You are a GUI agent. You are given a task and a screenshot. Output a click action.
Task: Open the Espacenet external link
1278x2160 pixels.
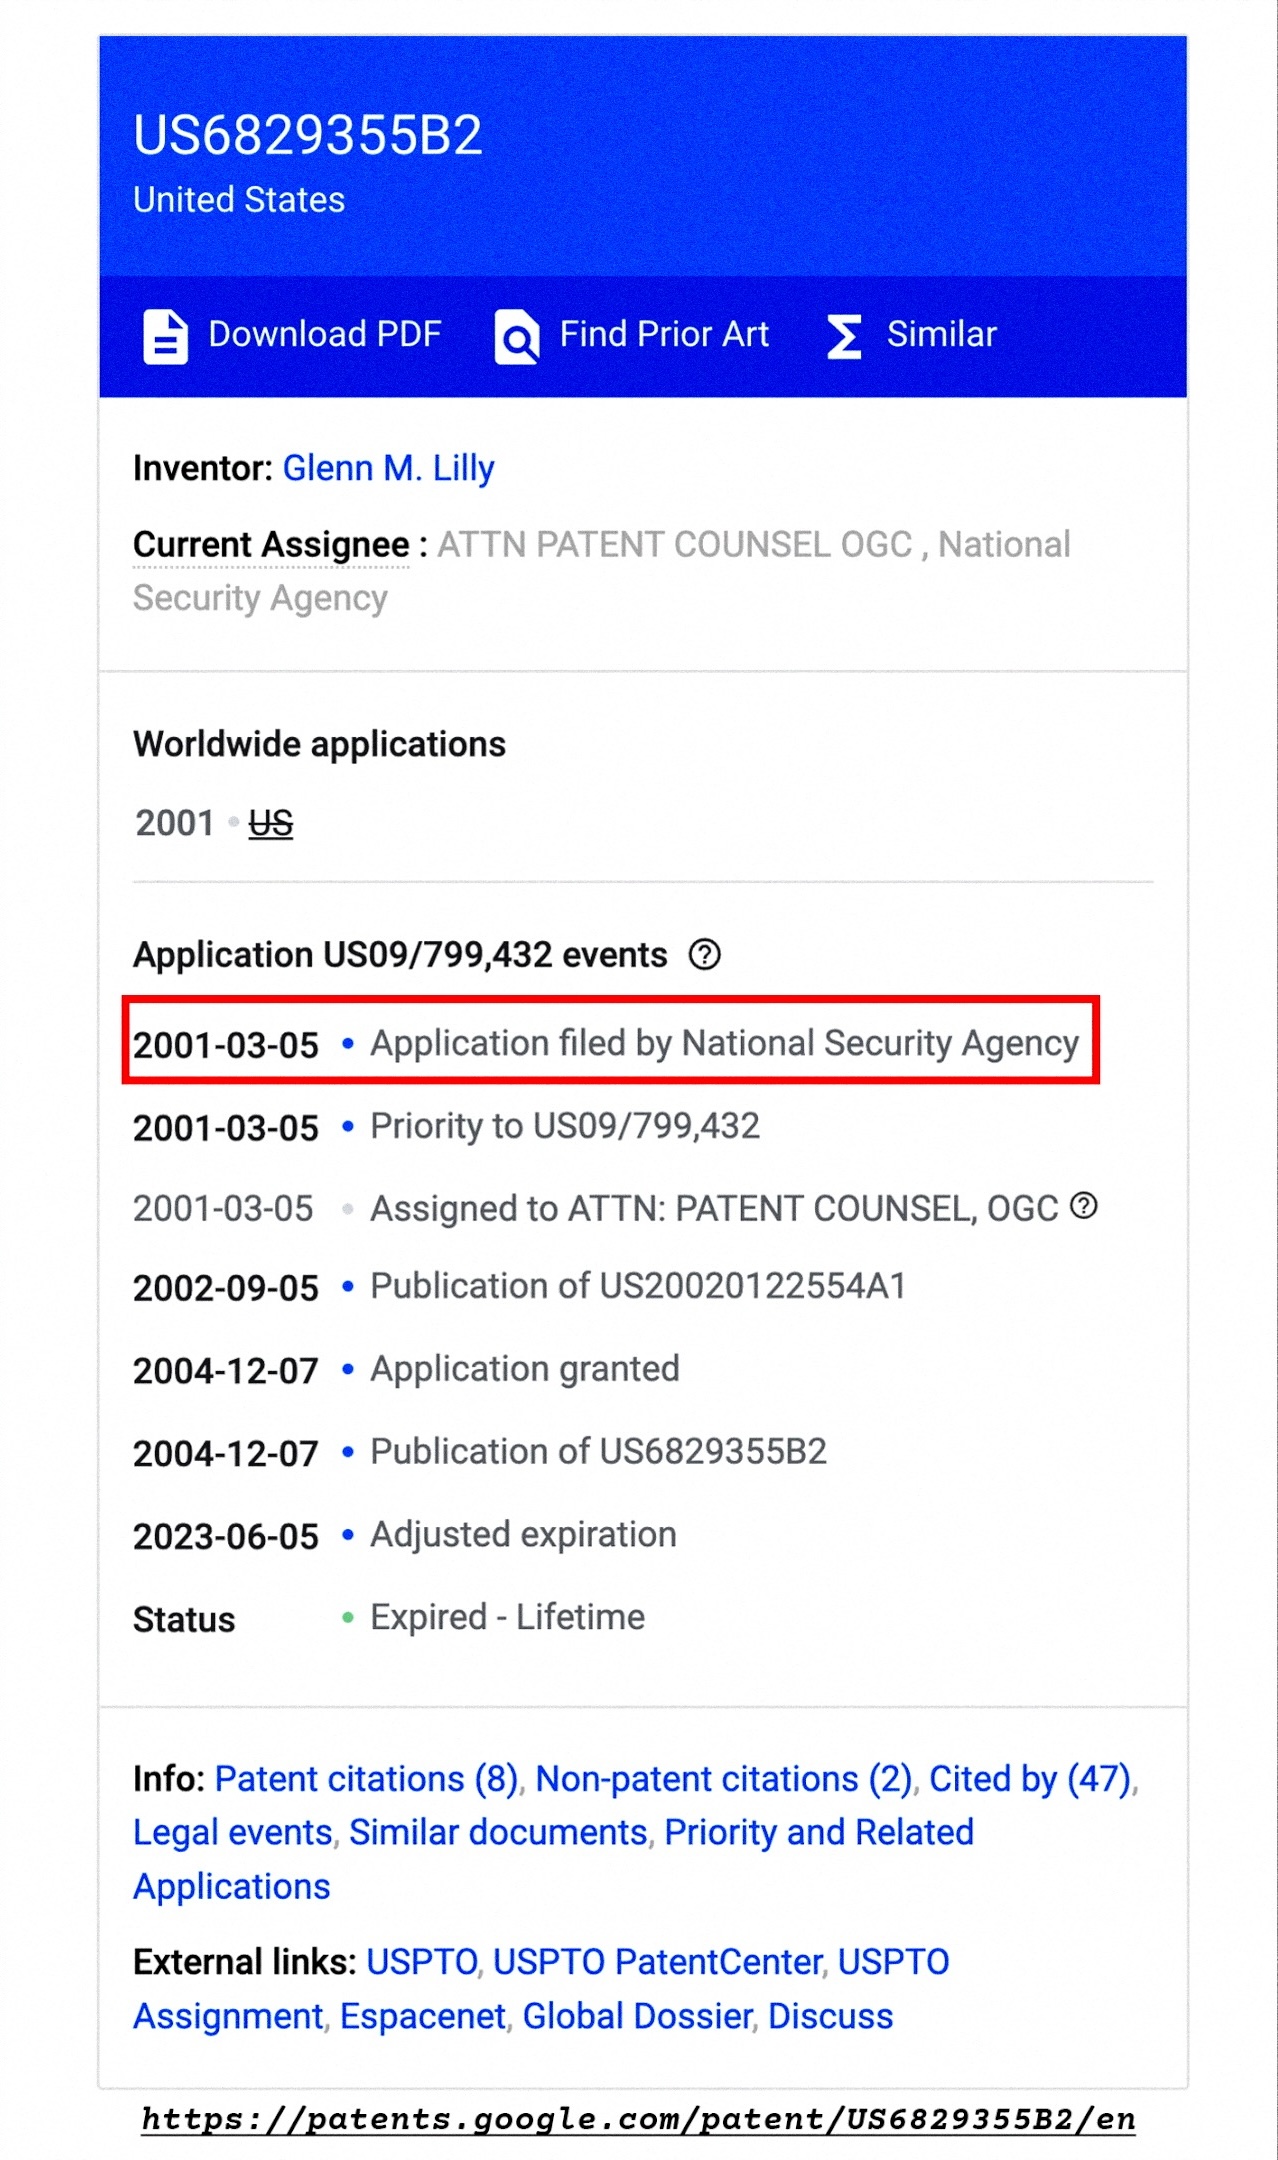pyautogui.click(x=422, y=2016)
